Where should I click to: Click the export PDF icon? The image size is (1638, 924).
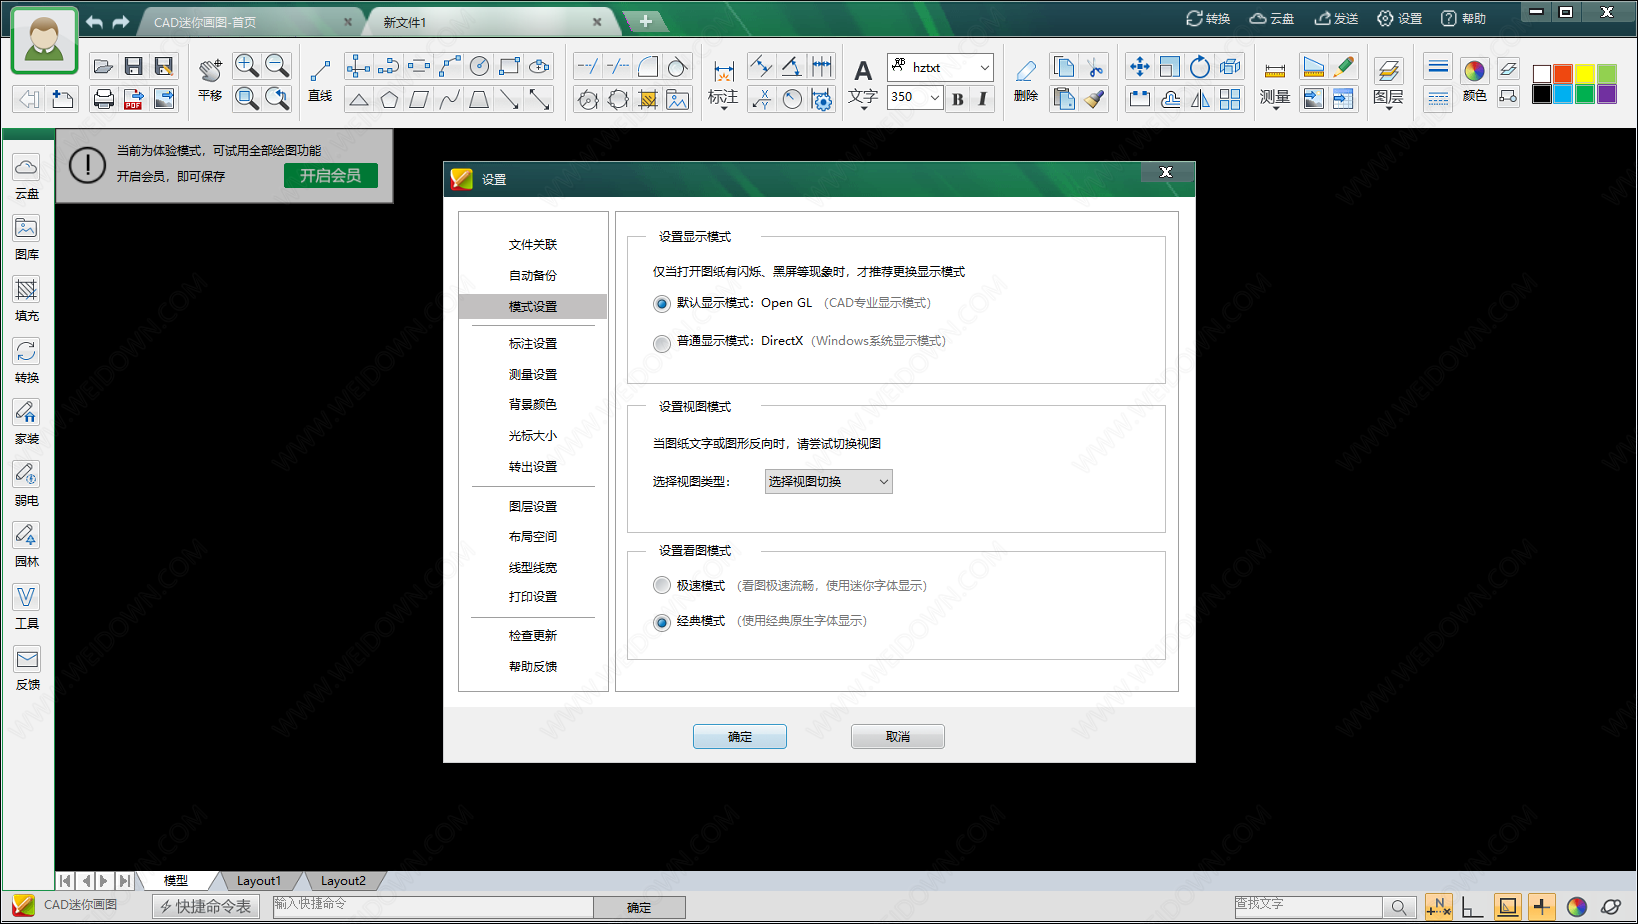(133, 98)
